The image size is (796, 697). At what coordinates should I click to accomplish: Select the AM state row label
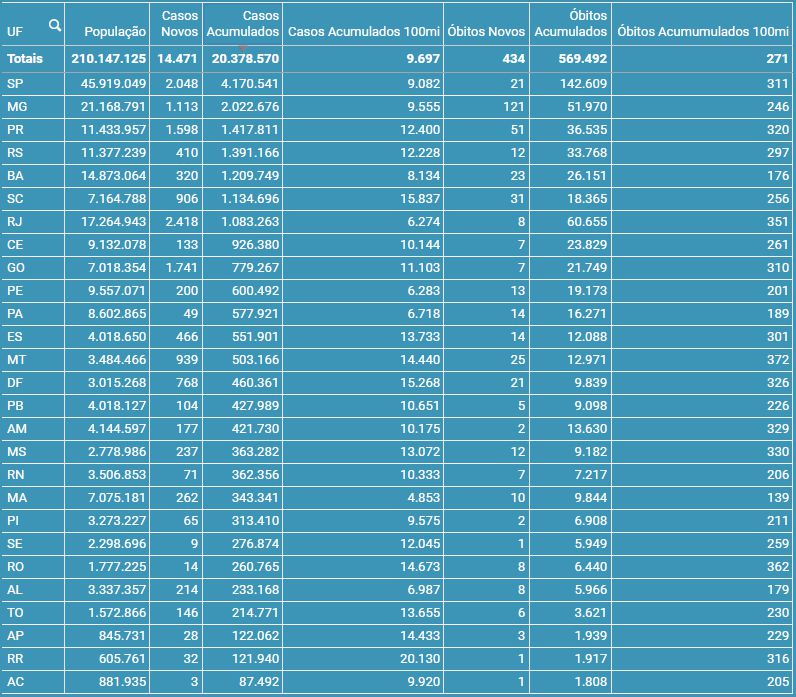(x=16, y=428)
